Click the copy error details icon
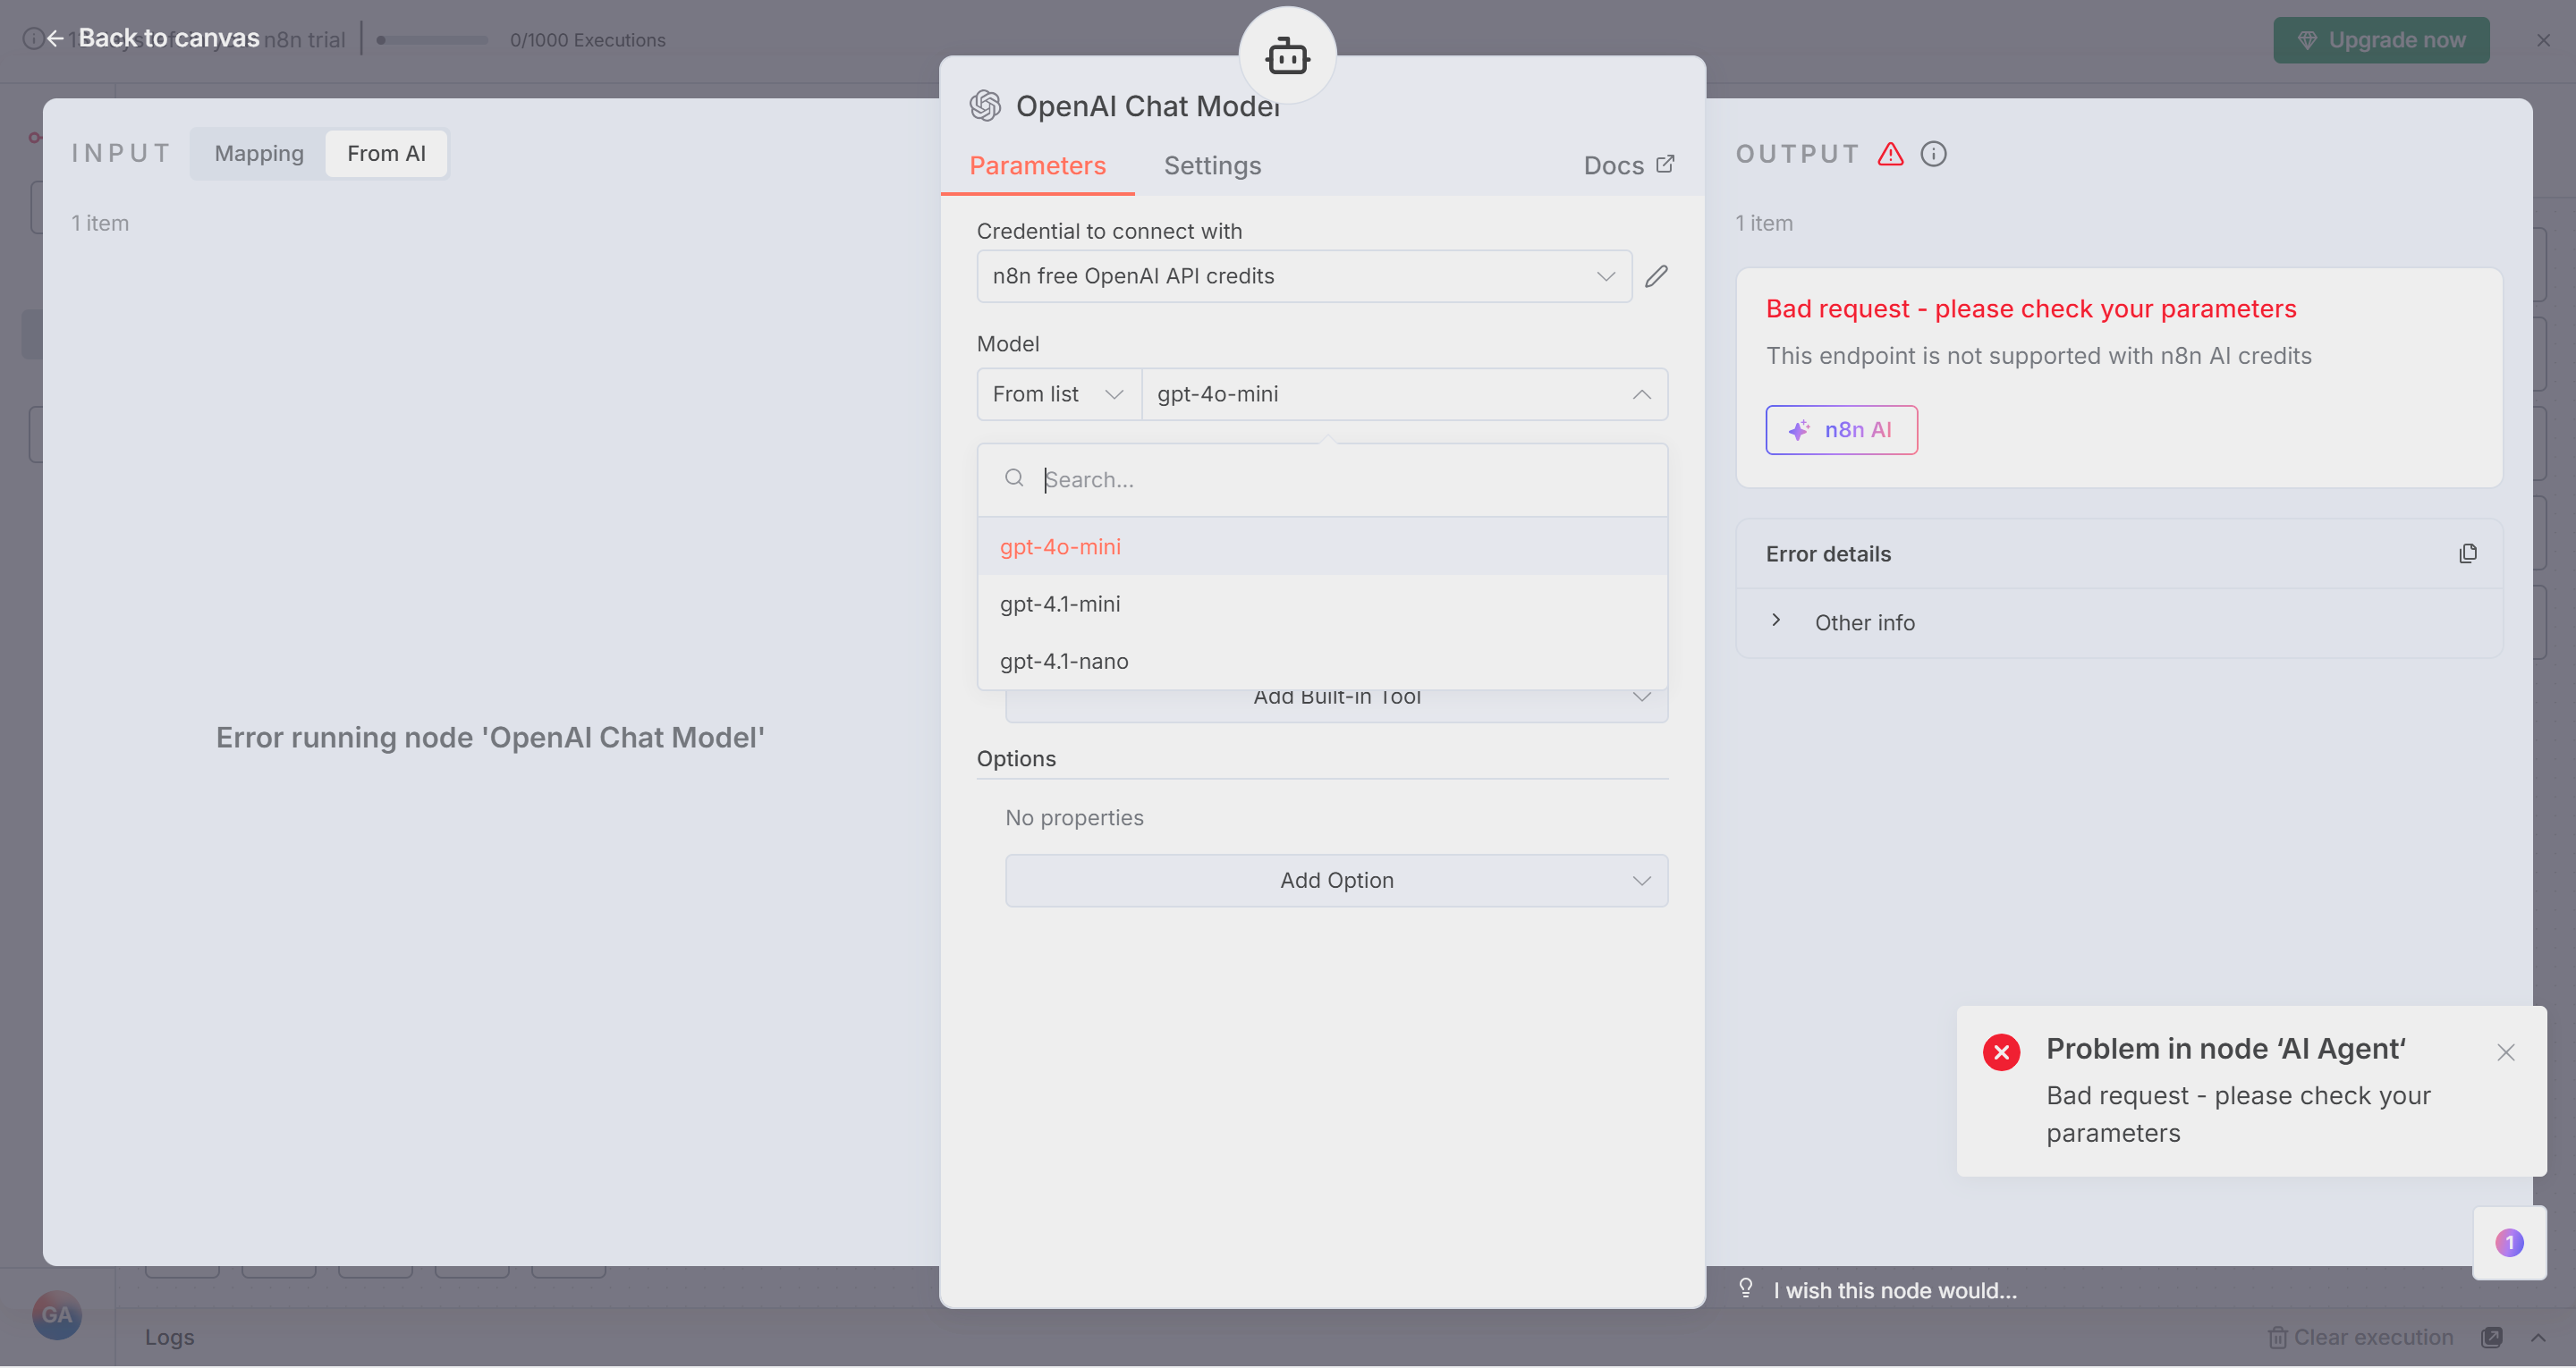2576x1368 pixels. (x=2467, y=553)
